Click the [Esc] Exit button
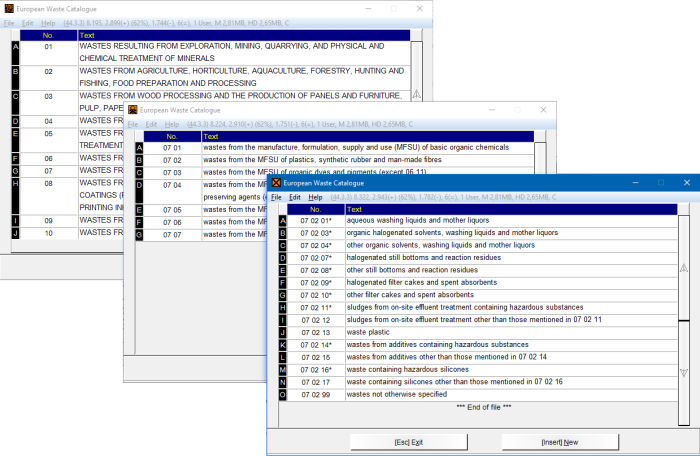Image resolution: width=700 pixels, height=456 pixels. pyautogui.click(x=403, y=441)
